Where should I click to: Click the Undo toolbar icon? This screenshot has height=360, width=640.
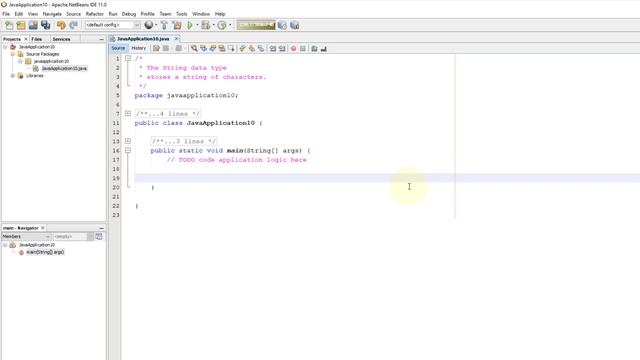tap(61, 25)
